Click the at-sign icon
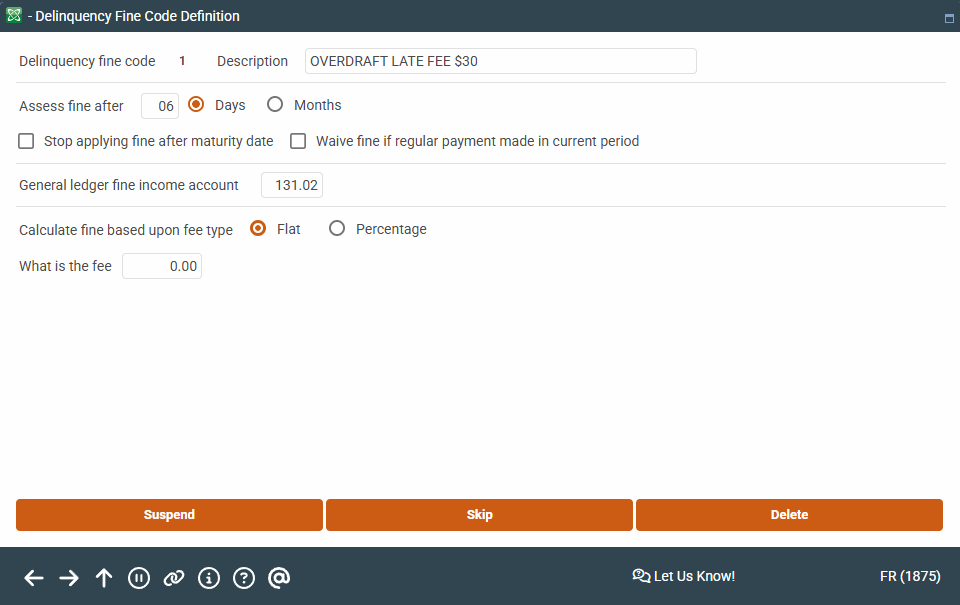The height and width of the screenshot is (605, 960). (279, 577)
